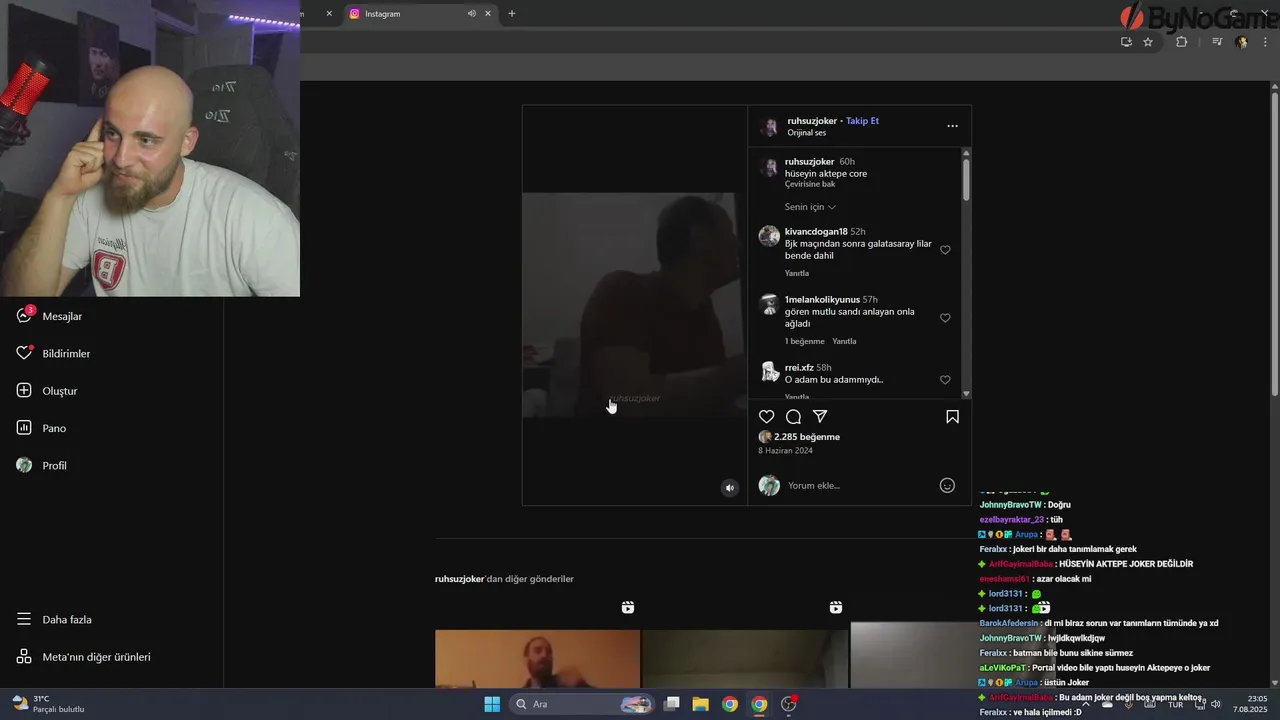The height and width of the screenshot is (720, 1280).
Task: Click install app icon in address bar
Action: 1126,42
